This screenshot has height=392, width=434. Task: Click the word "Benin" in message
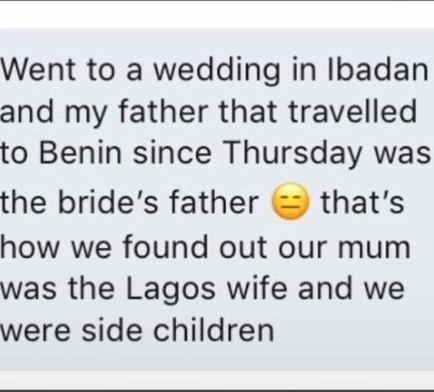pos(81,153)
